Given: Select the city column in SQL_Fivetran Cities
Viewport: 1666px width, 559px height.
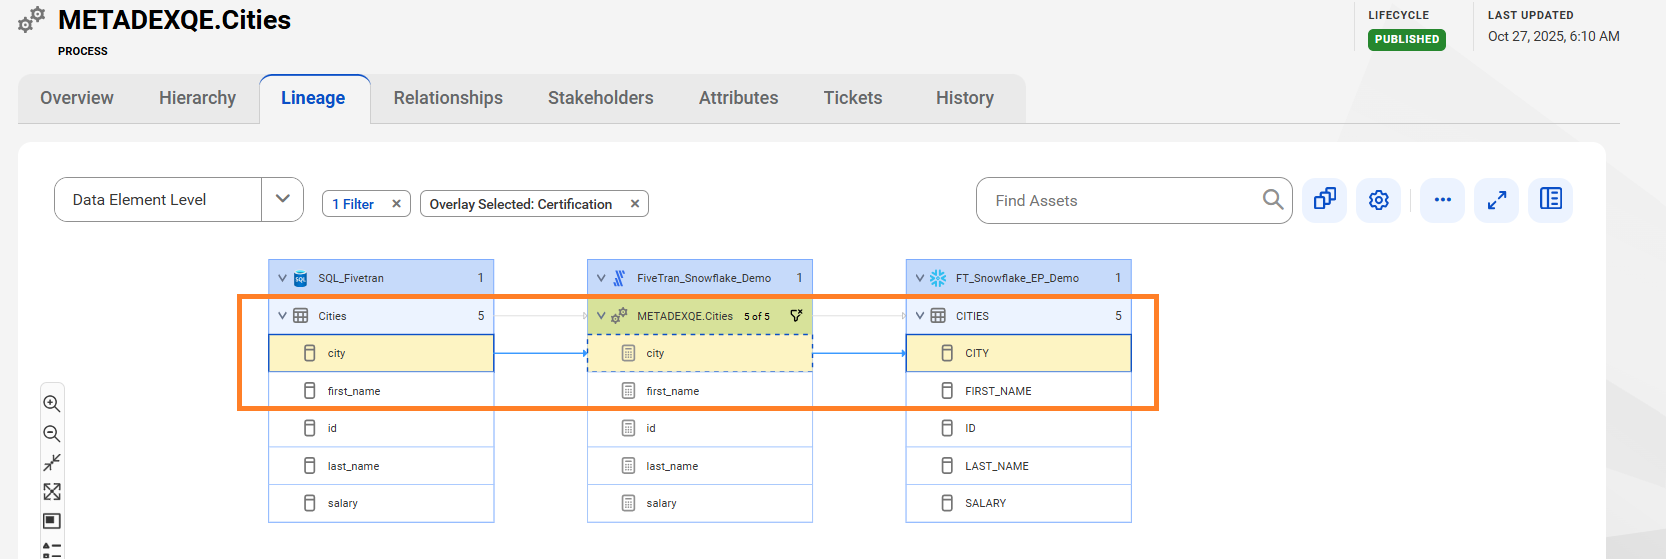Looking at the screenshot, I should pyautogui.click(x=381, y=353).
